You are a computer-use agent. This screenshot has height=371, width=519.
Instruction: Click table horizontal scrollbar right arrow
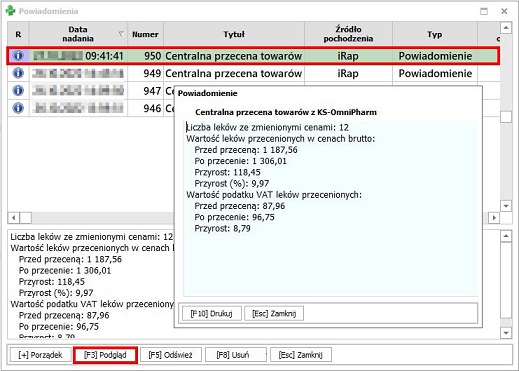[x=494, y=218]
